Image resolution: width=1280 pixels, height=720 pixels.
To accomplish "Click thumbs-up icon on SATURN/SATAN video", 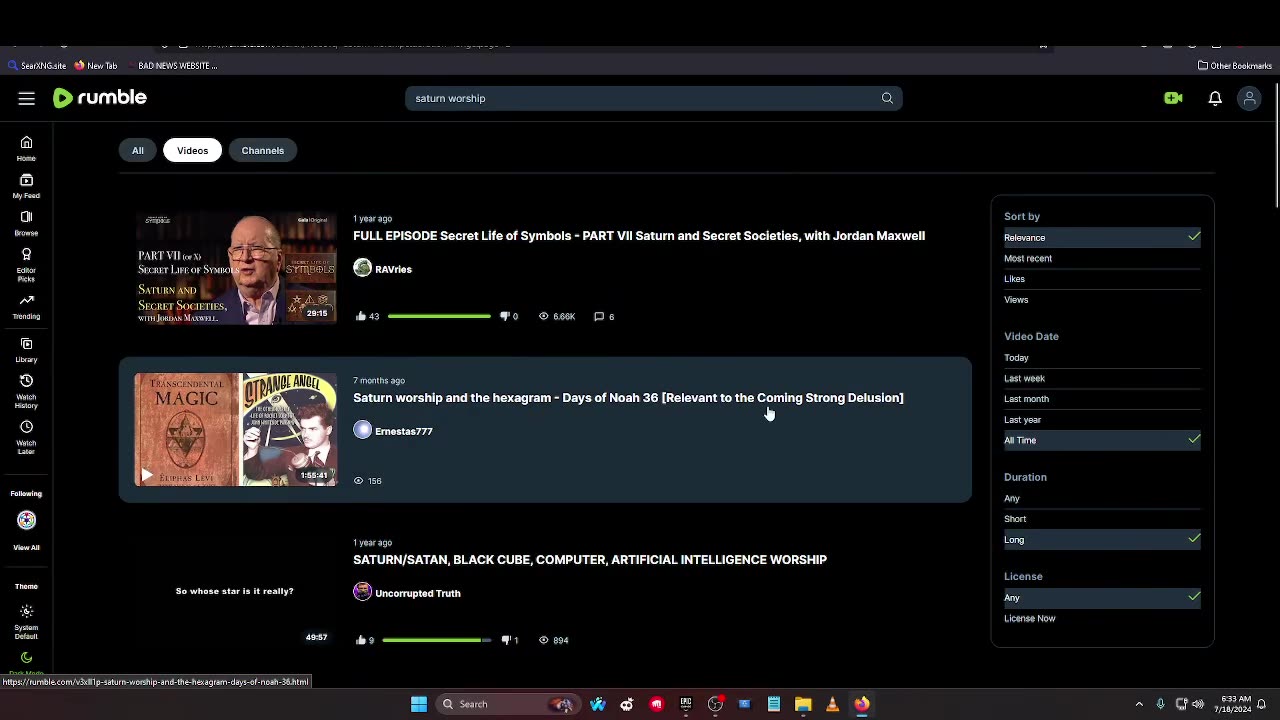I will (x=360, y=640).
